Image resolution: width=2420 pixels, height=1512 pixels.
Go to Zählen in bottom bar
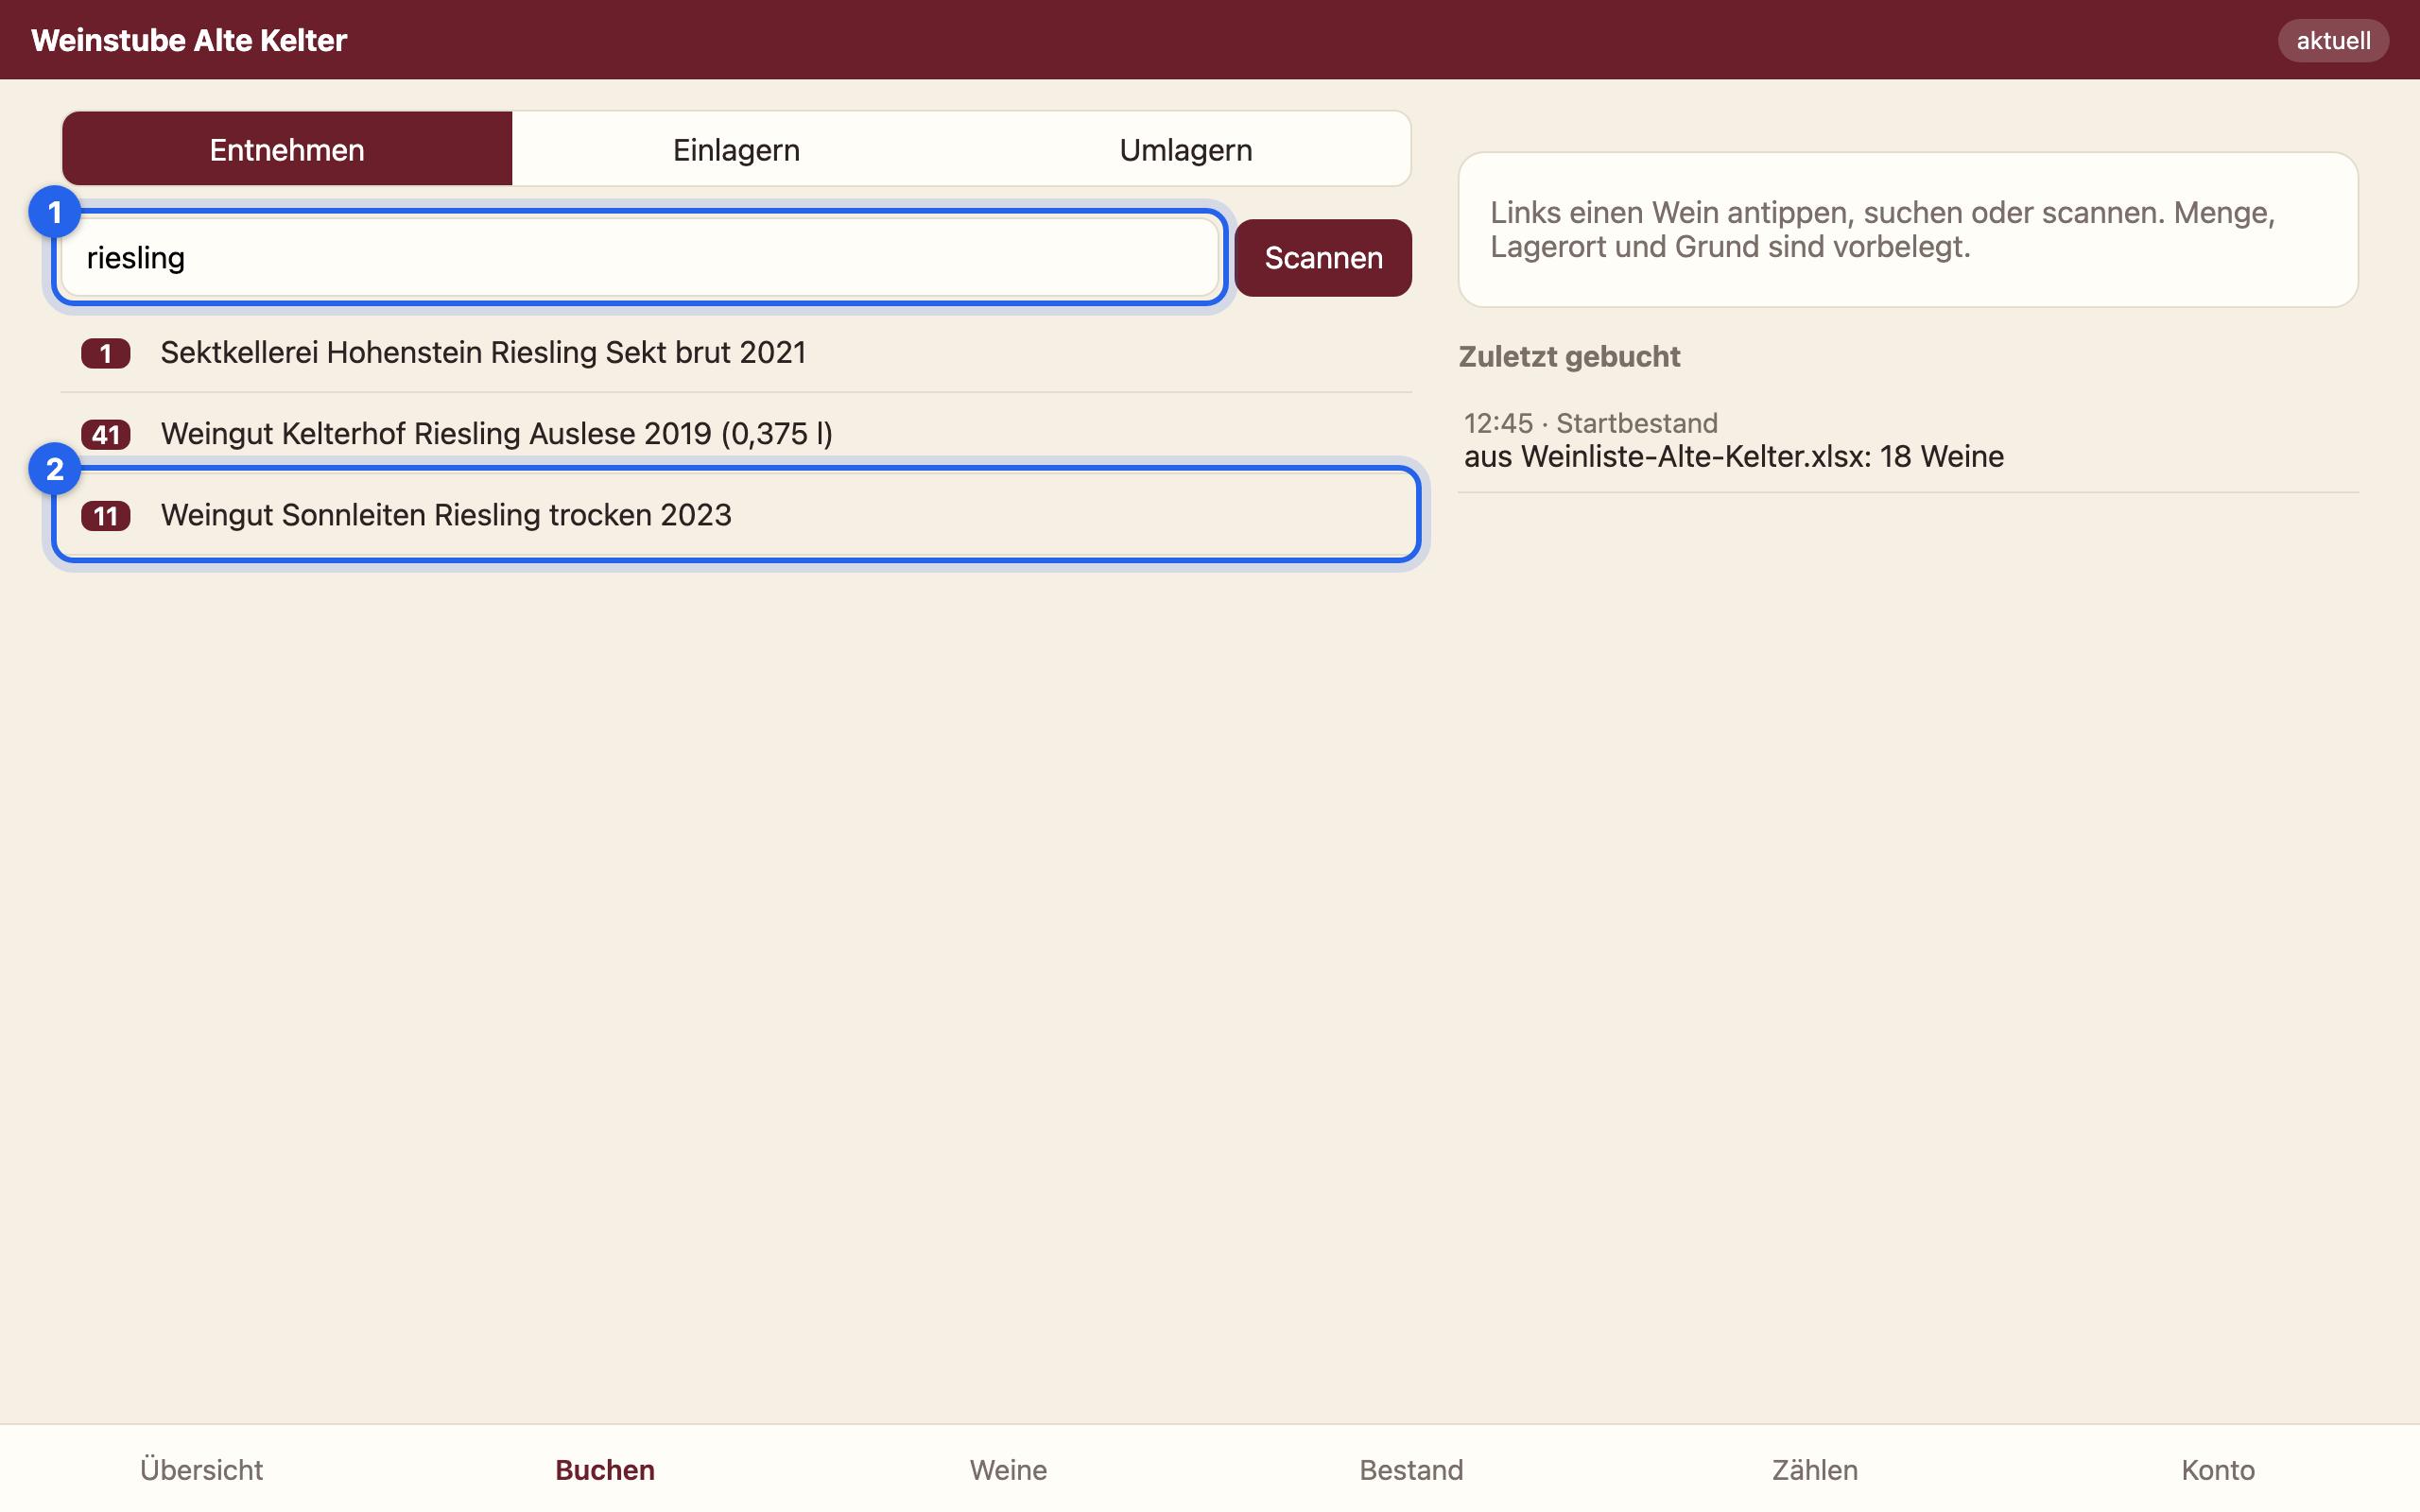(x=1815, y=1469)
